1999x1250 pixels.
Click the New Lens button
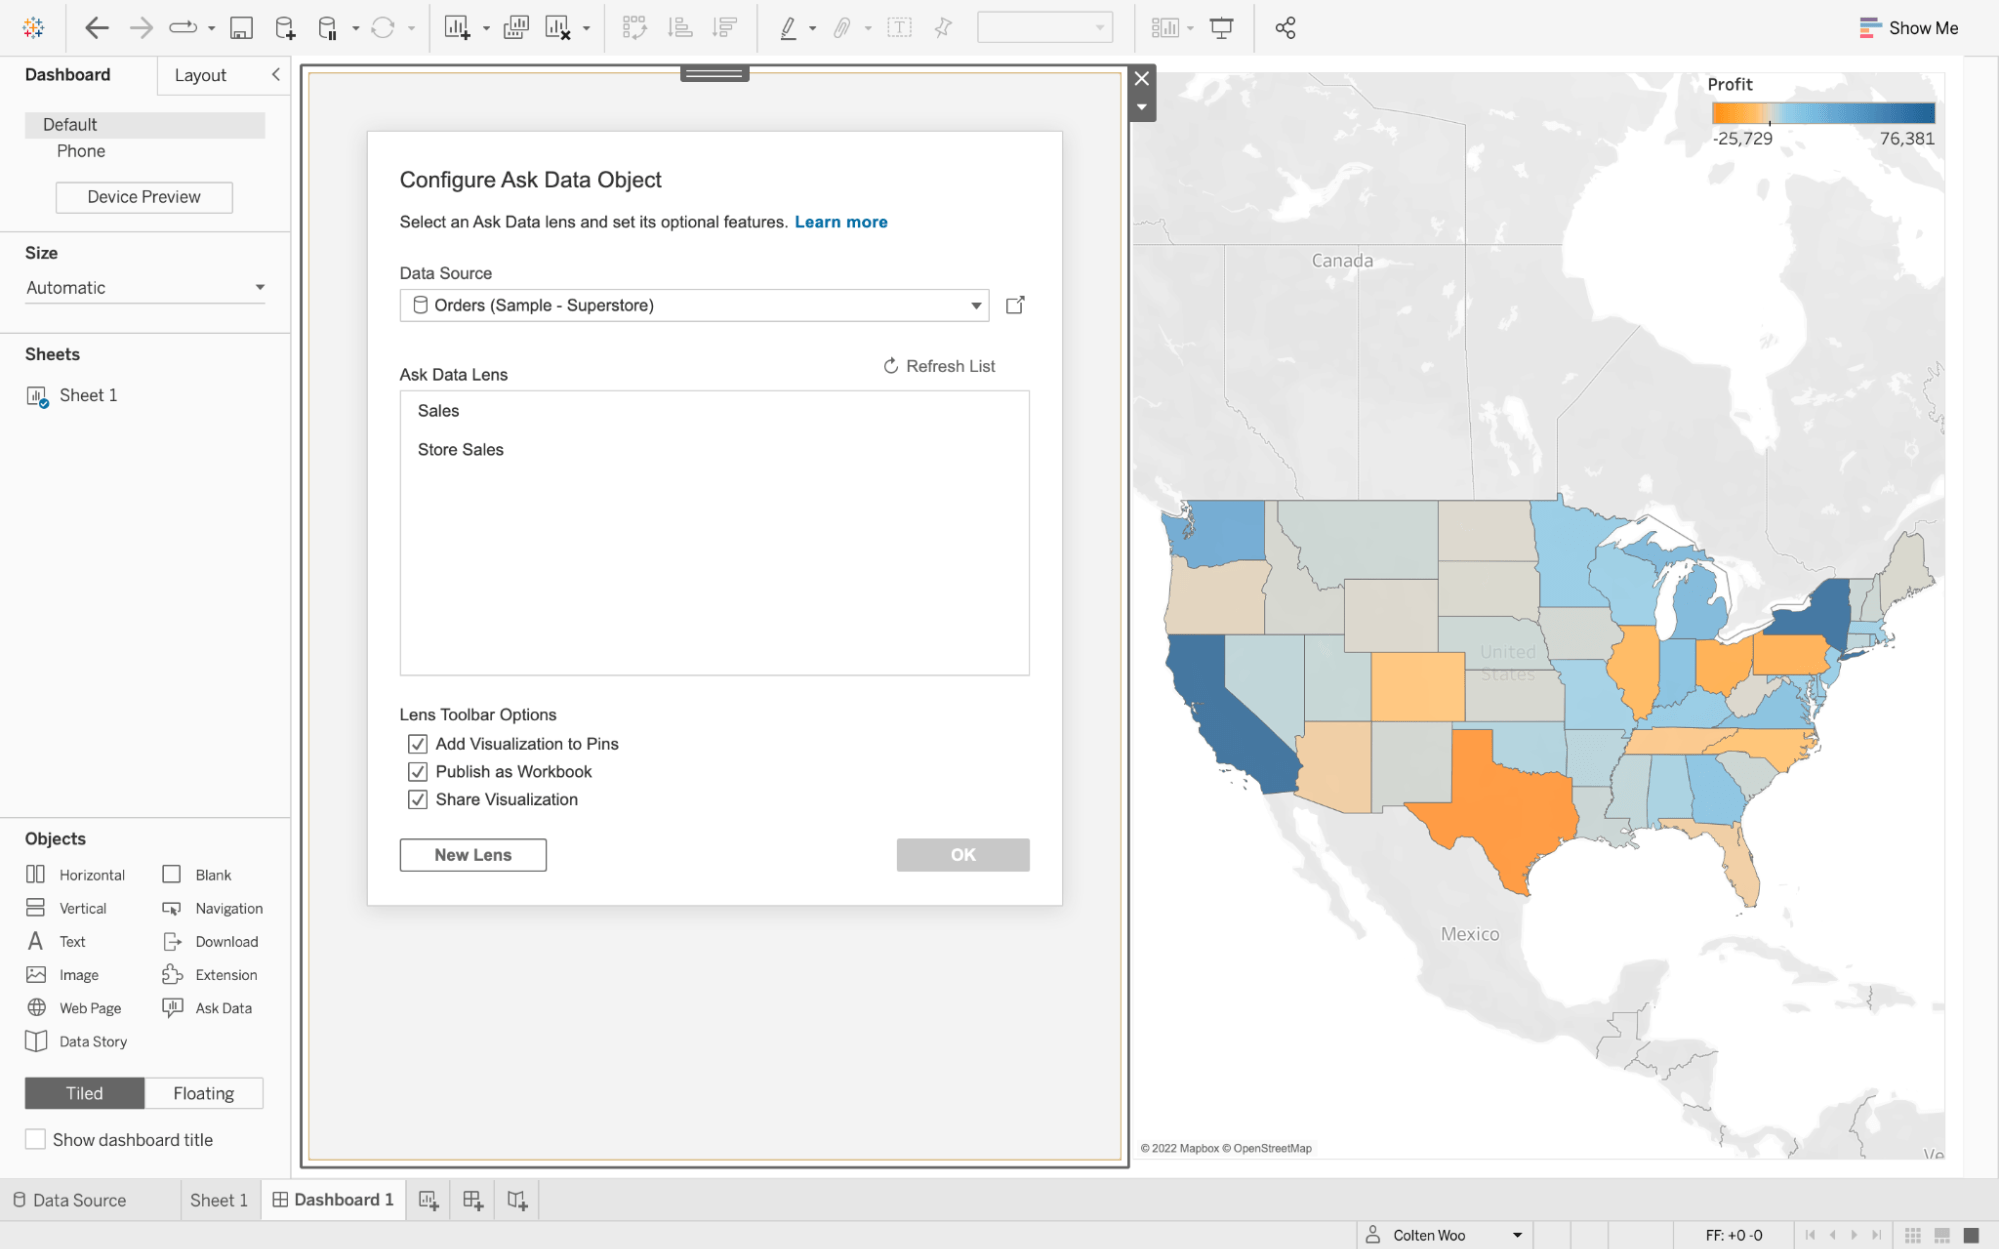472,855
